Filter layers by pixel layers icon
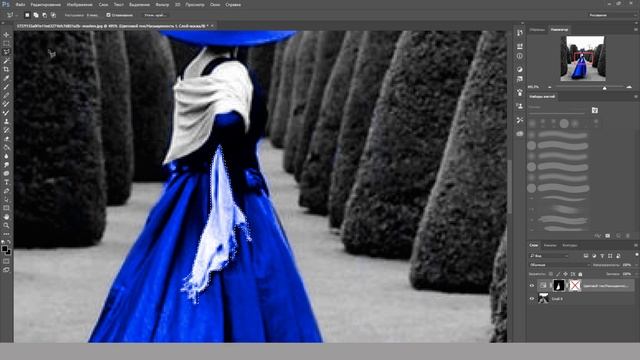This screenshot has width=640, height=360. (x=586, y=256)
